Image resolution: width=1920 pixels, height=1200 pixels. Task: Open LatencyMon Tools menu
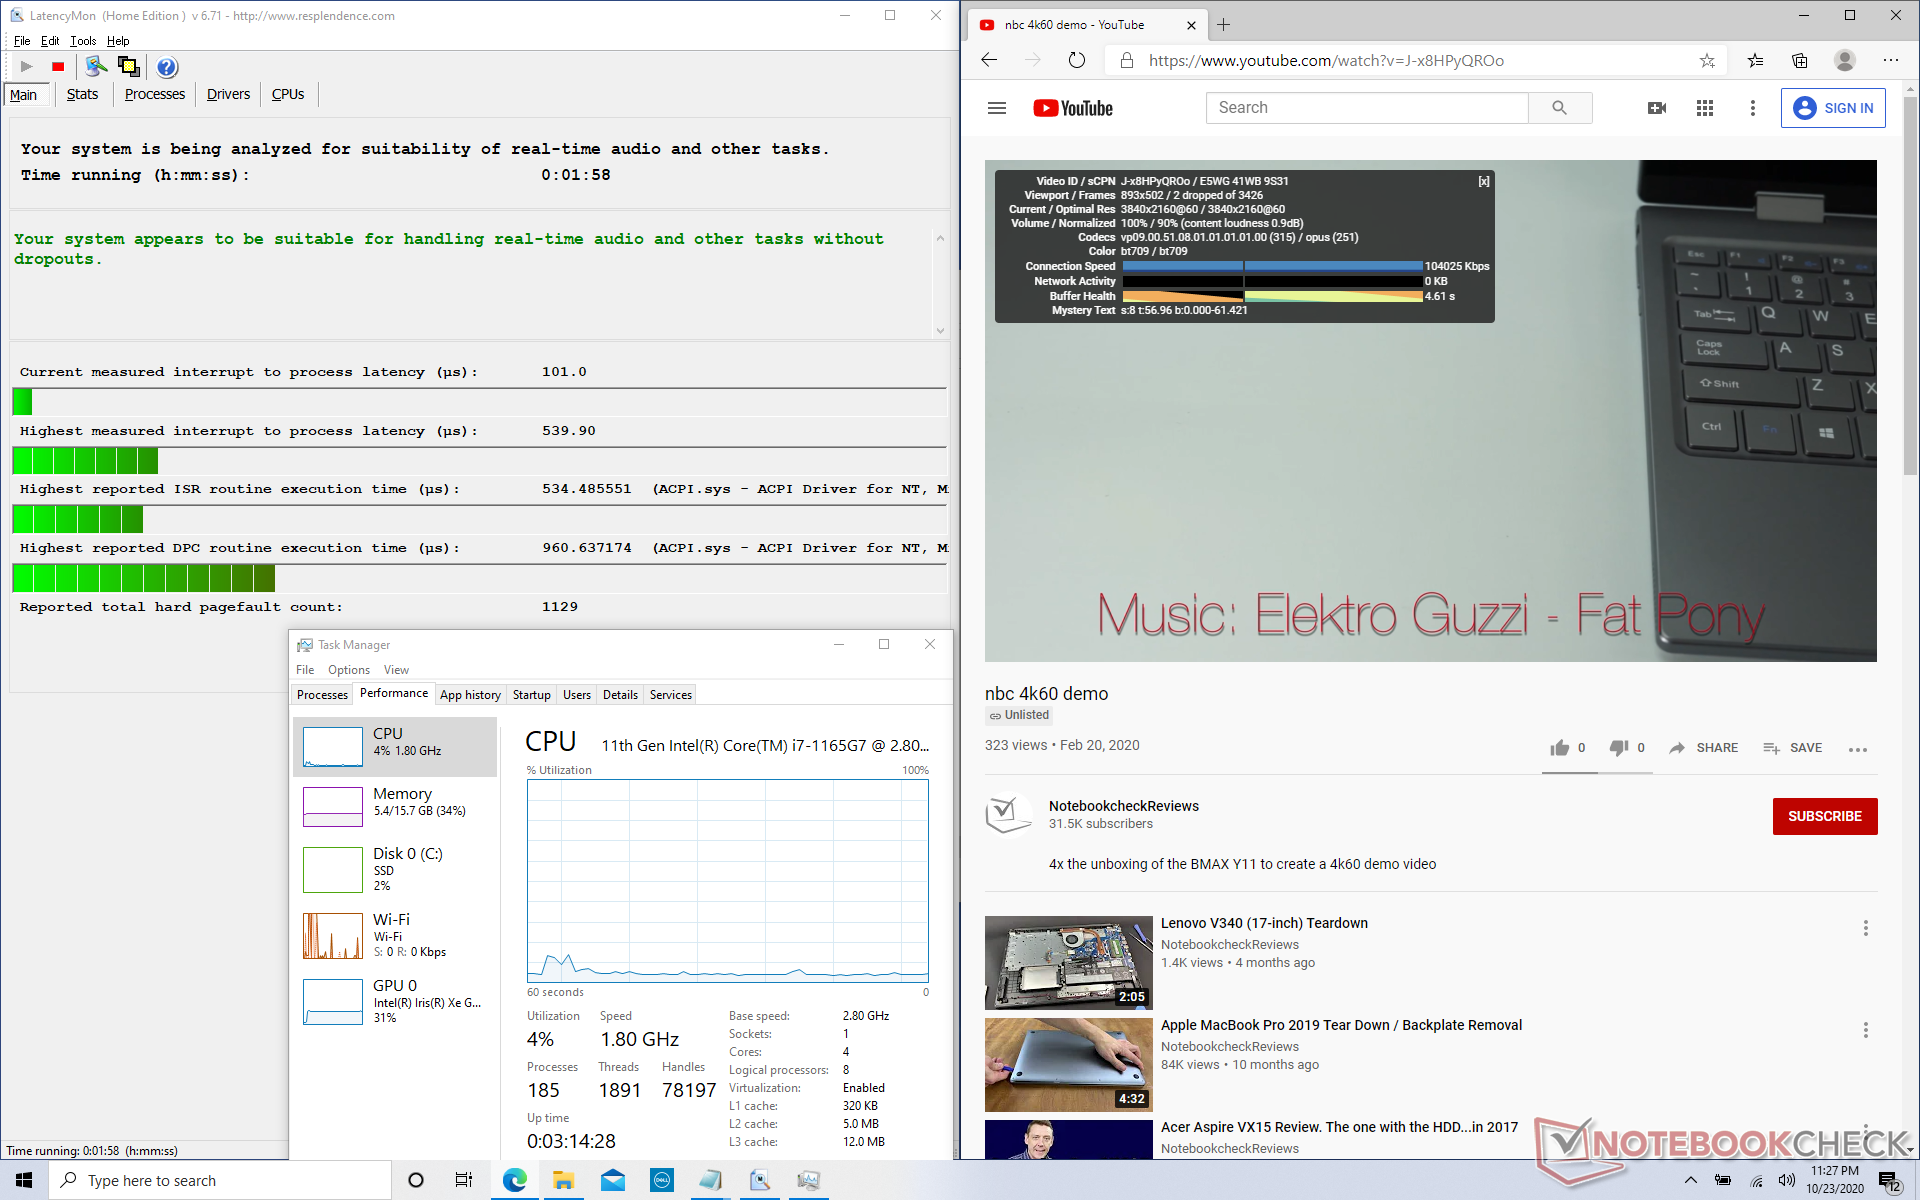pos(83,41)
